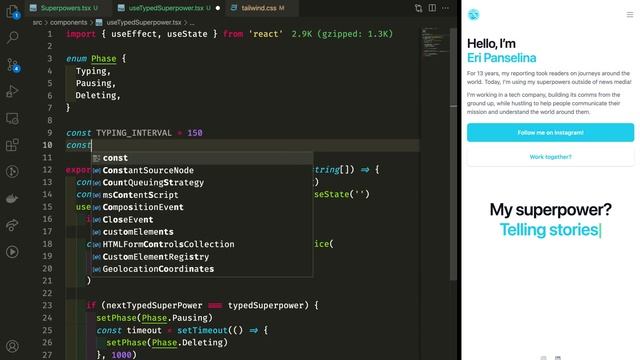Click the editor vertical scrollbar
The width and height of the screenshot is (640, 360).
click(x=453, y=154)
